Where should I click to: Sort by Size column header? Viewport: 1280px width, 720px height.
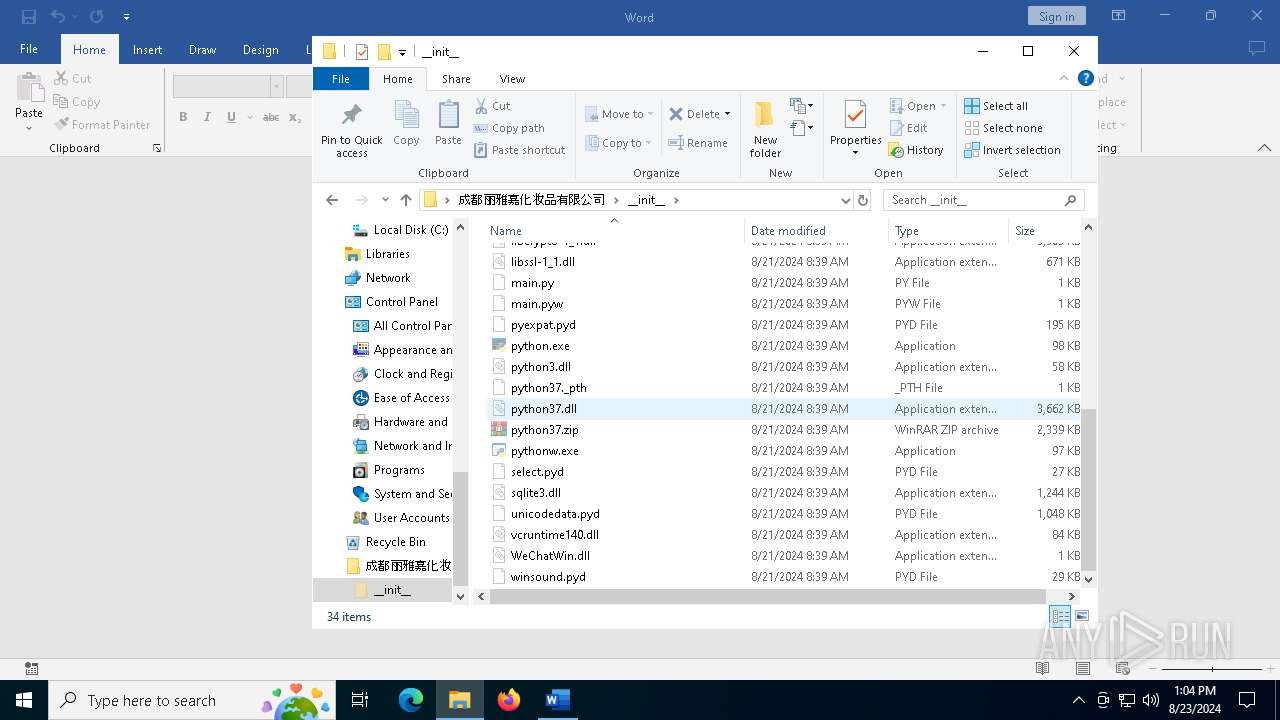point(1044,231)
